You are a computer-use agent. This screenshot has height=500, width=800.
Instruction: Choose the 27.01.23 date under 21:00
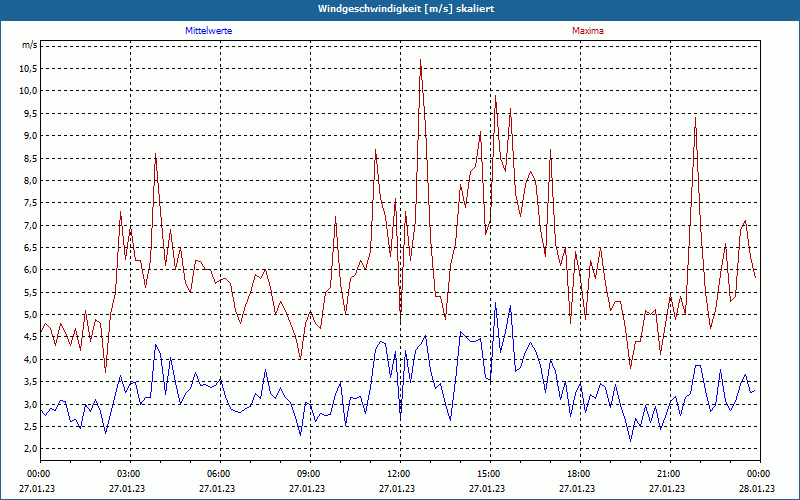coord(667,488)
